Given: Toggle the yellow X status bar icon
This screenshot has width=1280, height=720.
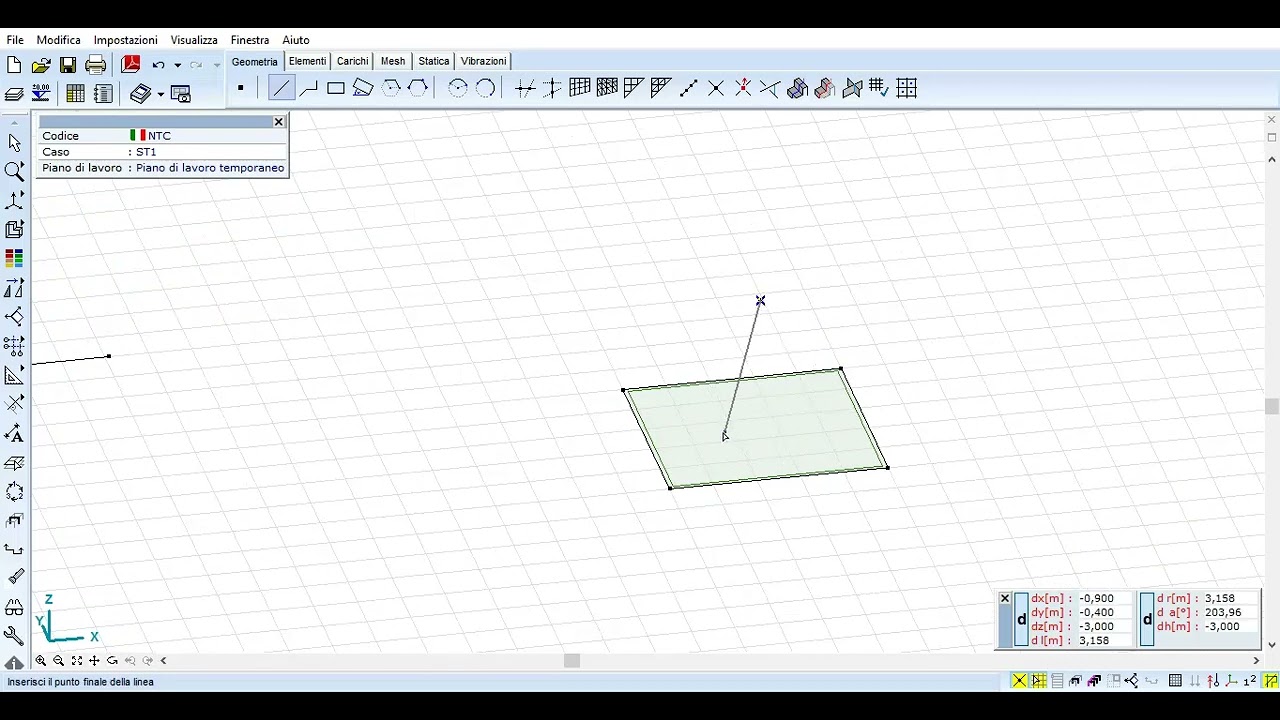Looking at the screenshot, I should coord(1019,681).
